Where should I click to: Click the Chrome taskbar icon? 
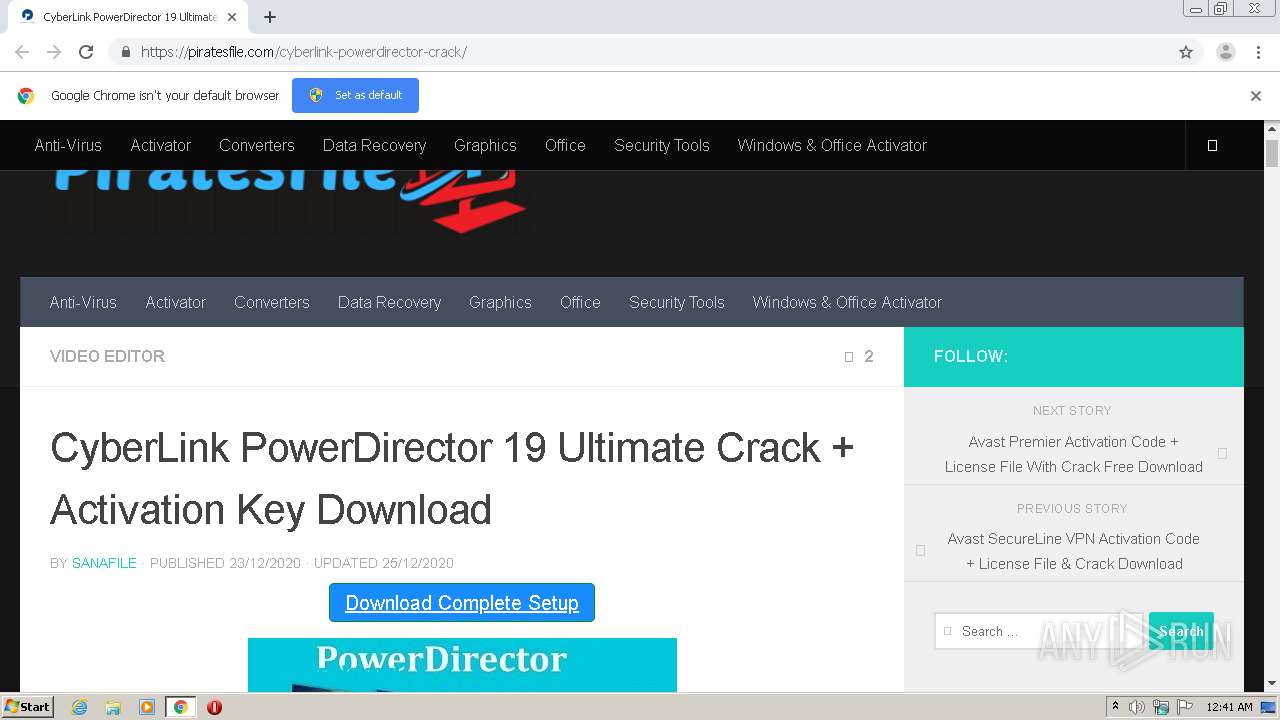[181, 707]
